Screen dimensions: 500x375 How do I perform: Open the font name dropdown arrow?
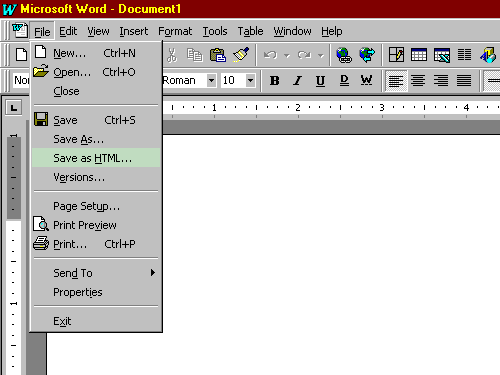click(x=211, y=80)
